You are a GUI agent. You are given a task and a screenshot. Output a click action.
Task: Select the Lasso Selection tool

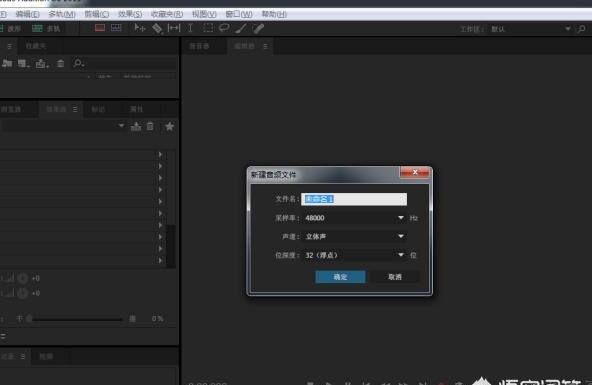pos(224,28)
